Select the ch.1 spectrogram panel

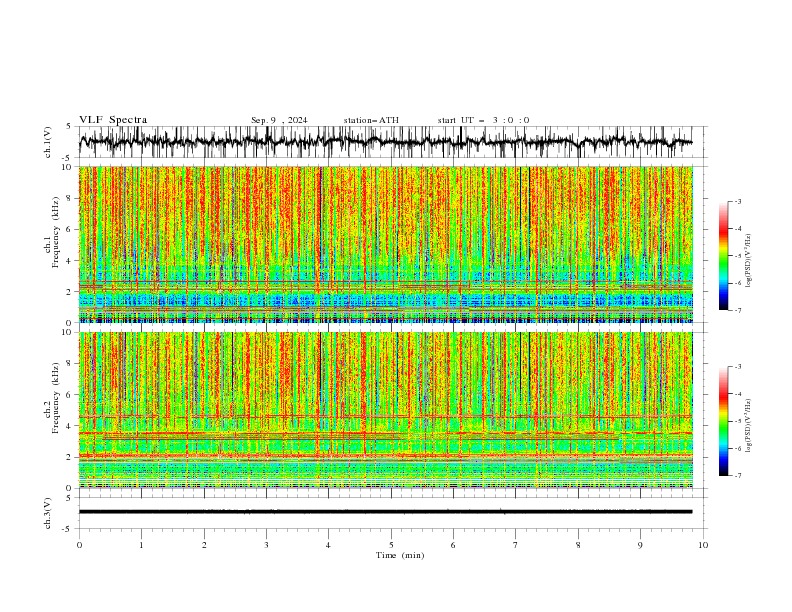[386, 244]
